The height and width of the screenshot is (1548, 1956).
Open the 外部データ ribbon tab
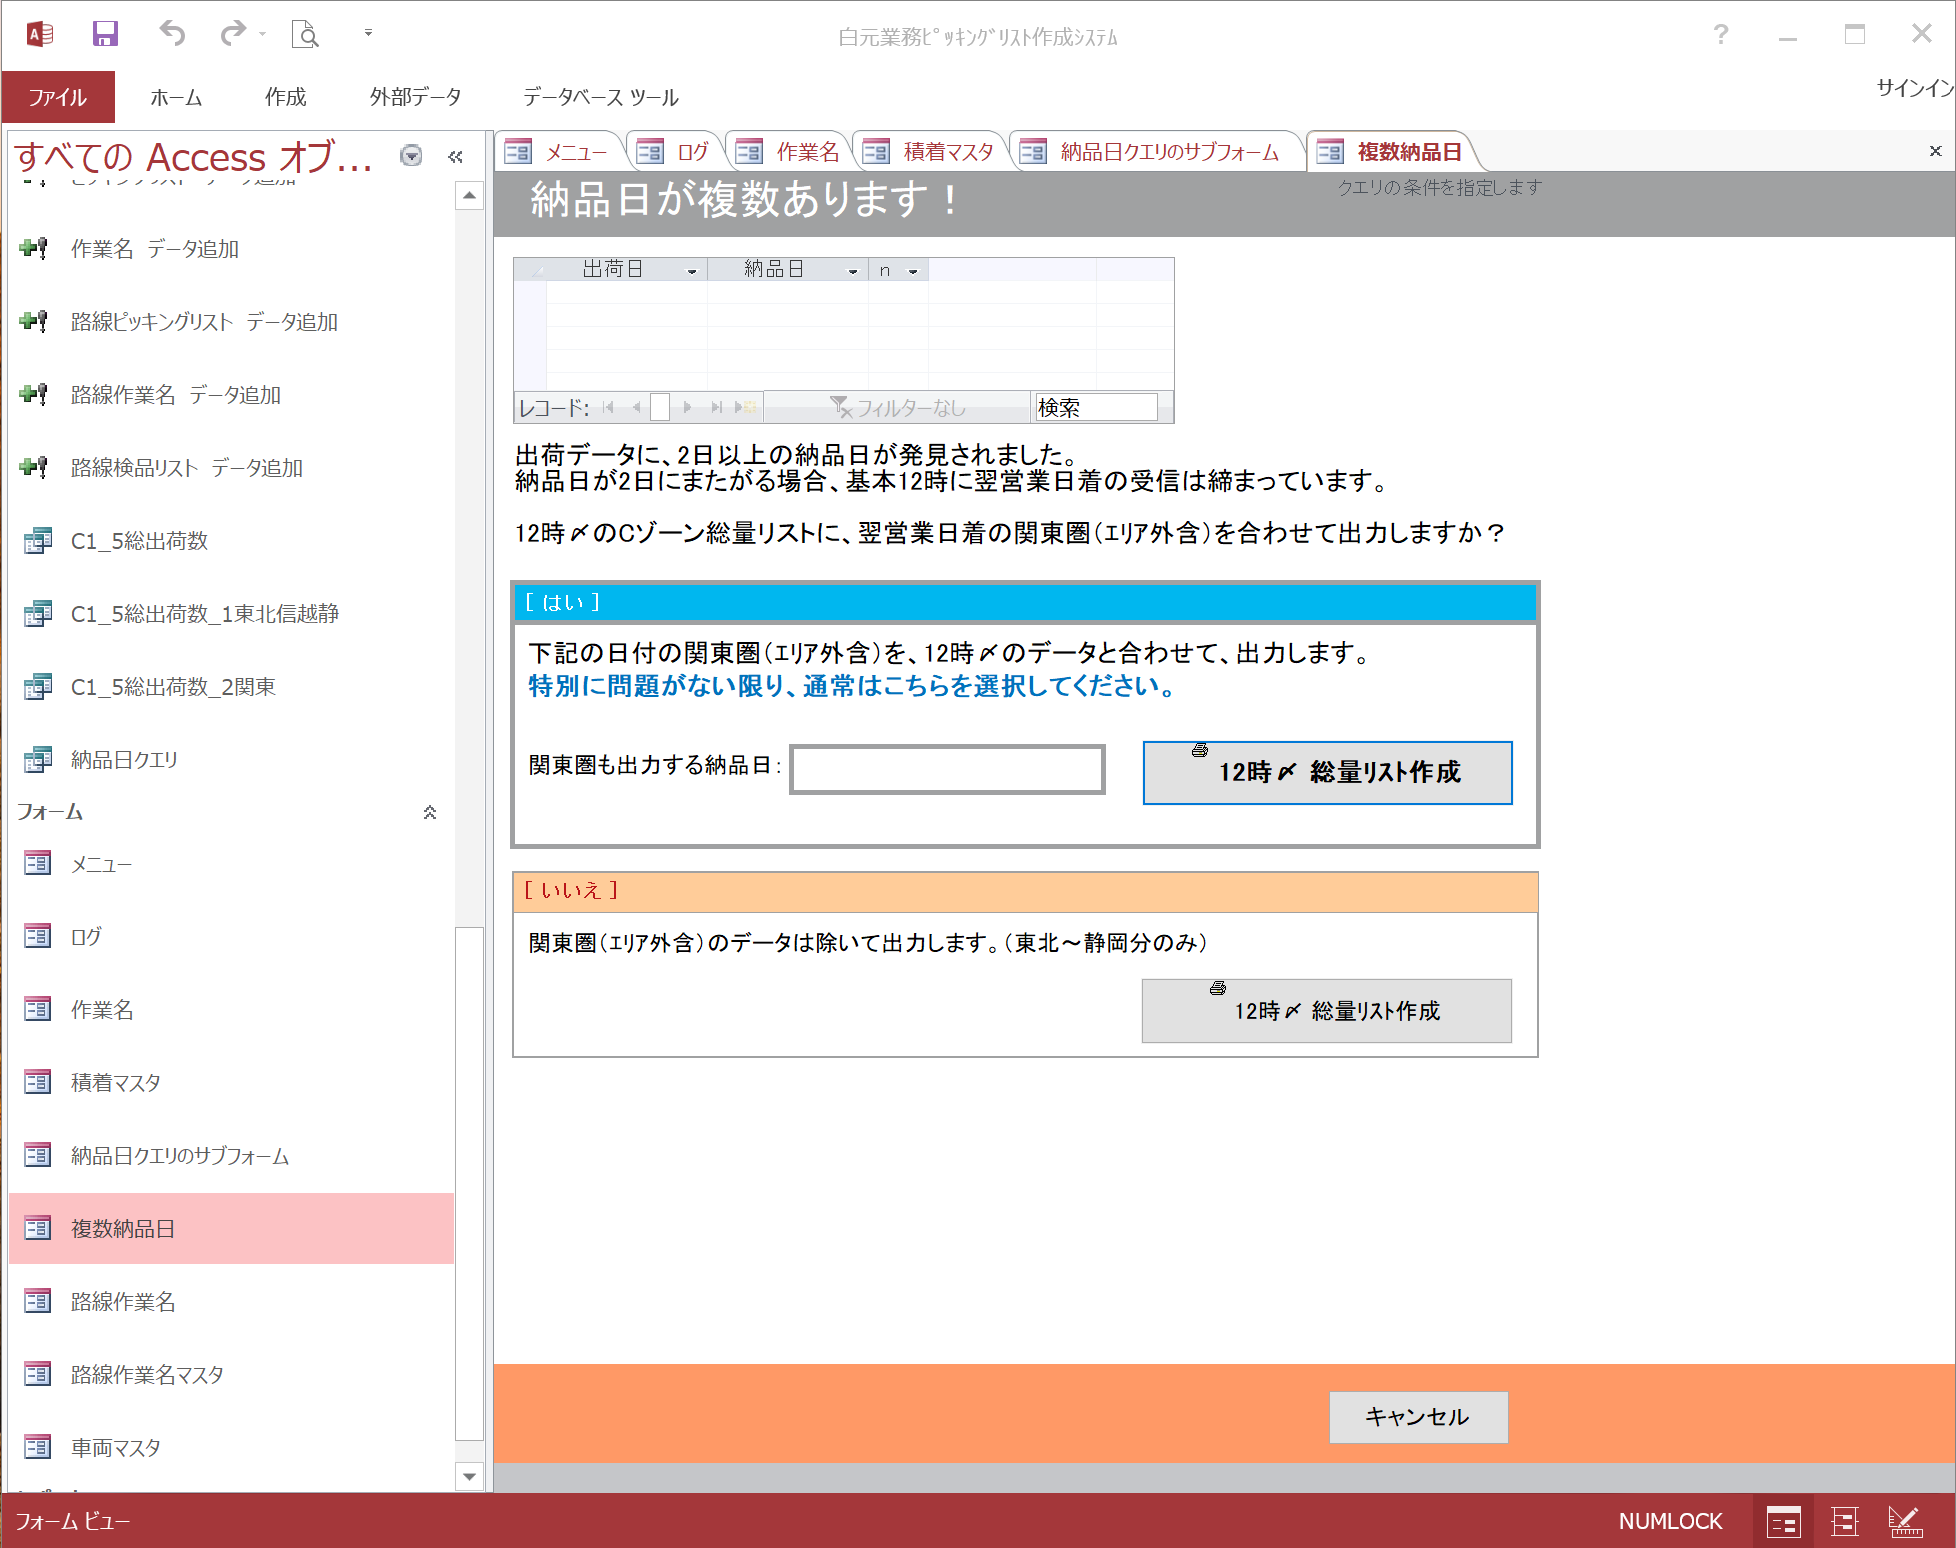pyautogui.click(x=415, y=97)
